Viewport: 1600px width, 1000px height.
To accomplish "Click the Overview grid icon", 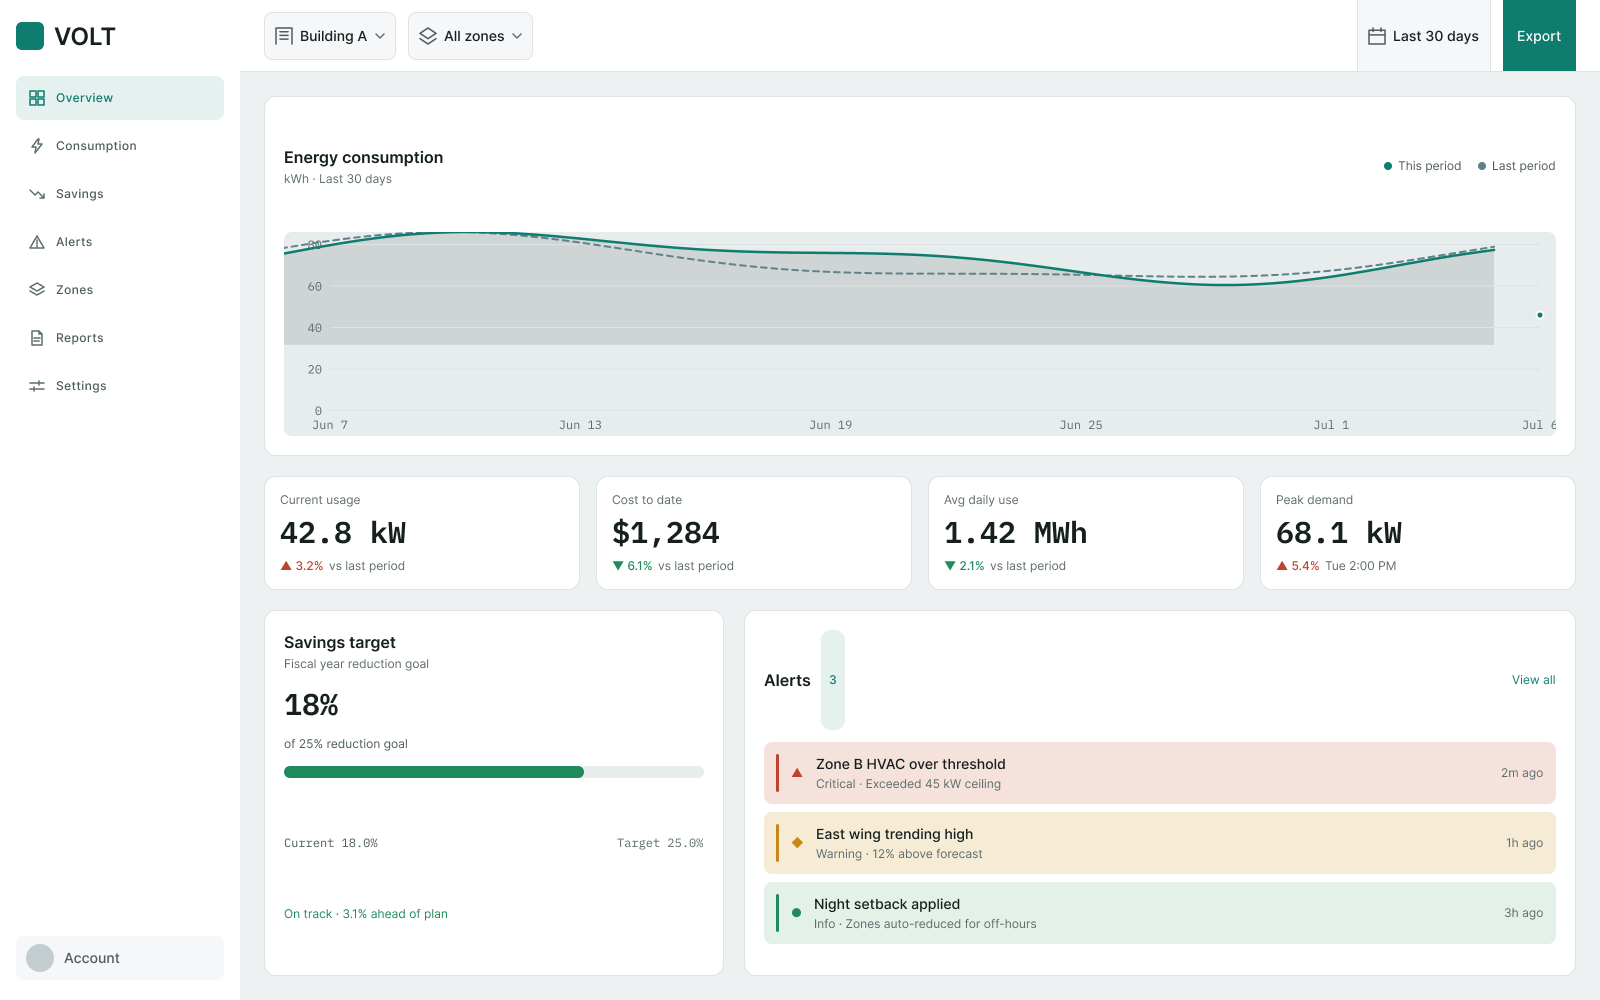I will (37, 98).
